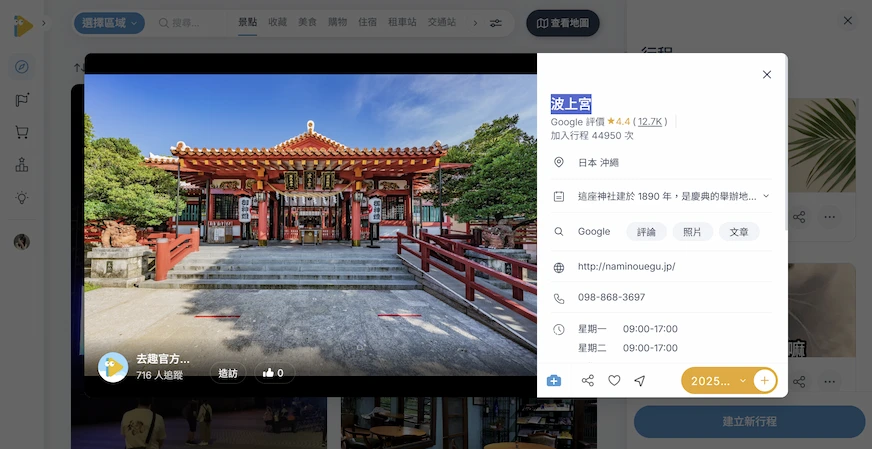Click the 照片 search chip
The width and height of the screenshot is (872, 449).
tap(692, 232)
